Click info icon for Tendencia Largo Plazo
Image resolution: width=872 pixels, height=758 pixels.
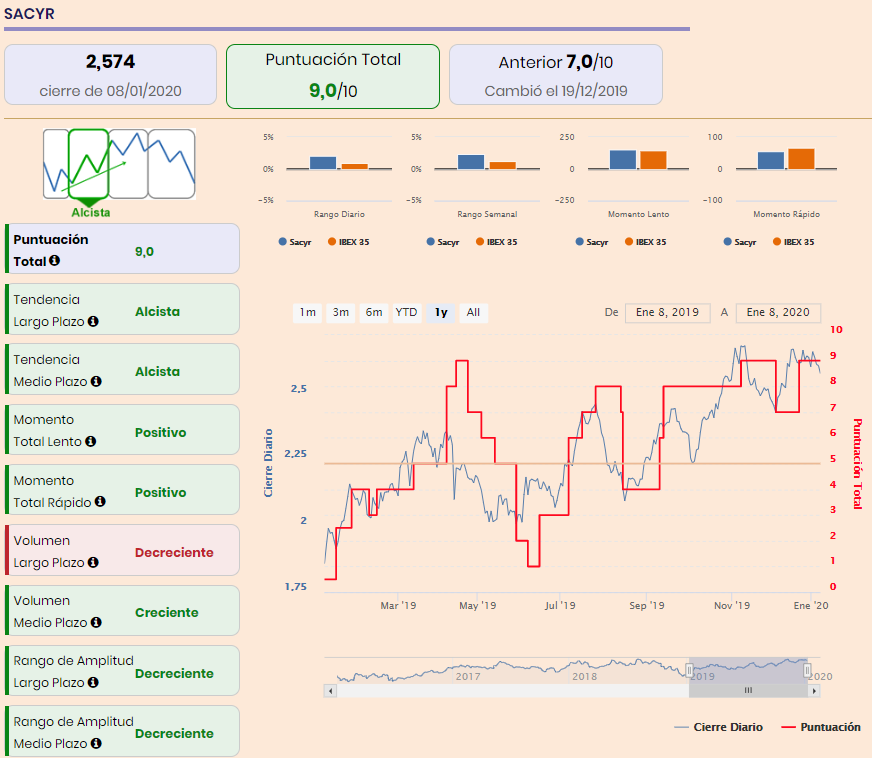point(93,321)
